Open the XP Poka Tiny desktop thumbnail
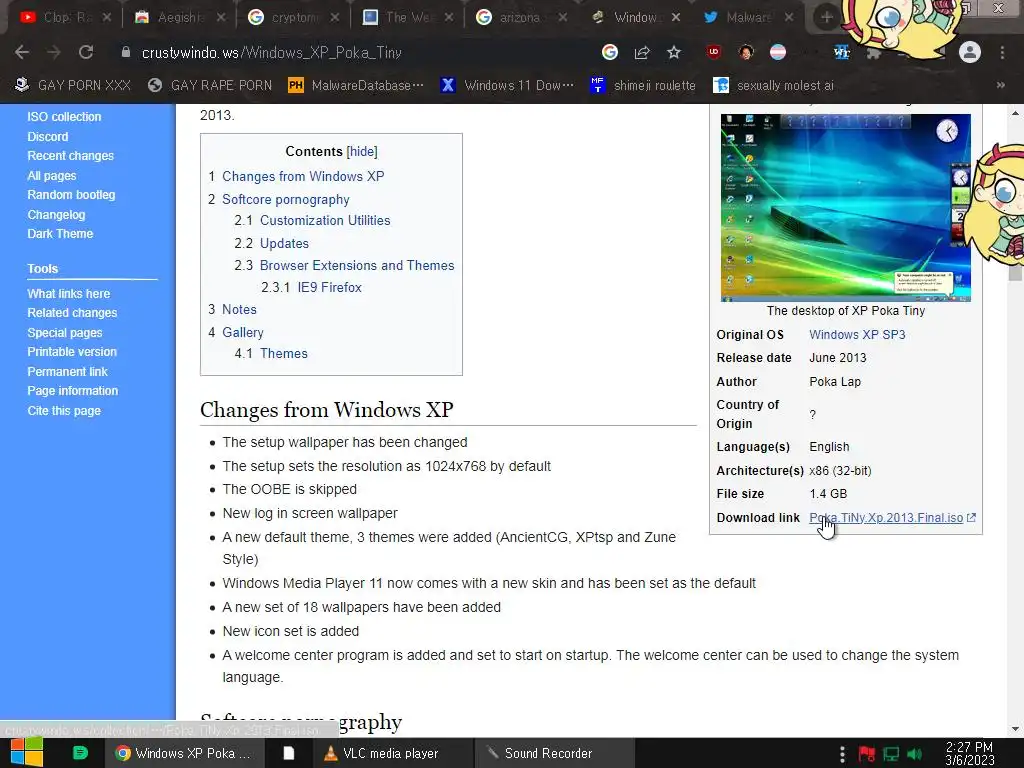Viewport: 1024px width, 768px height. click(x=846, y=208)
